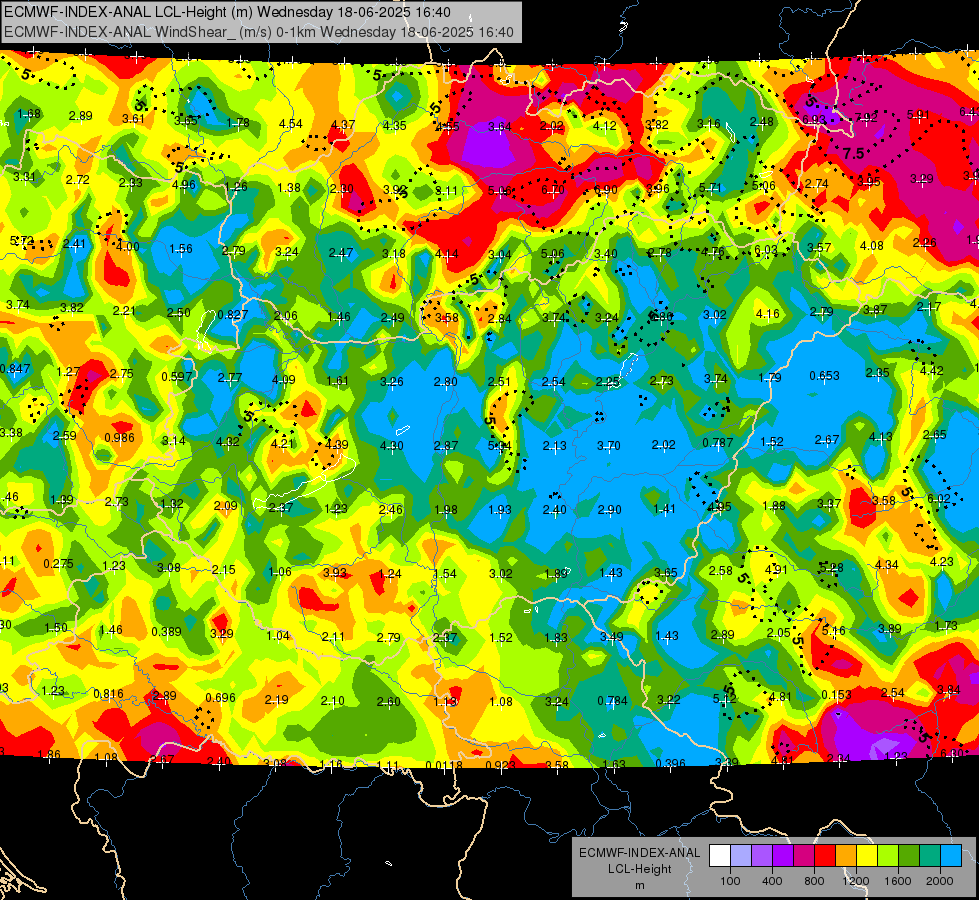Choose the red swatch in the legend

point(825,856)
